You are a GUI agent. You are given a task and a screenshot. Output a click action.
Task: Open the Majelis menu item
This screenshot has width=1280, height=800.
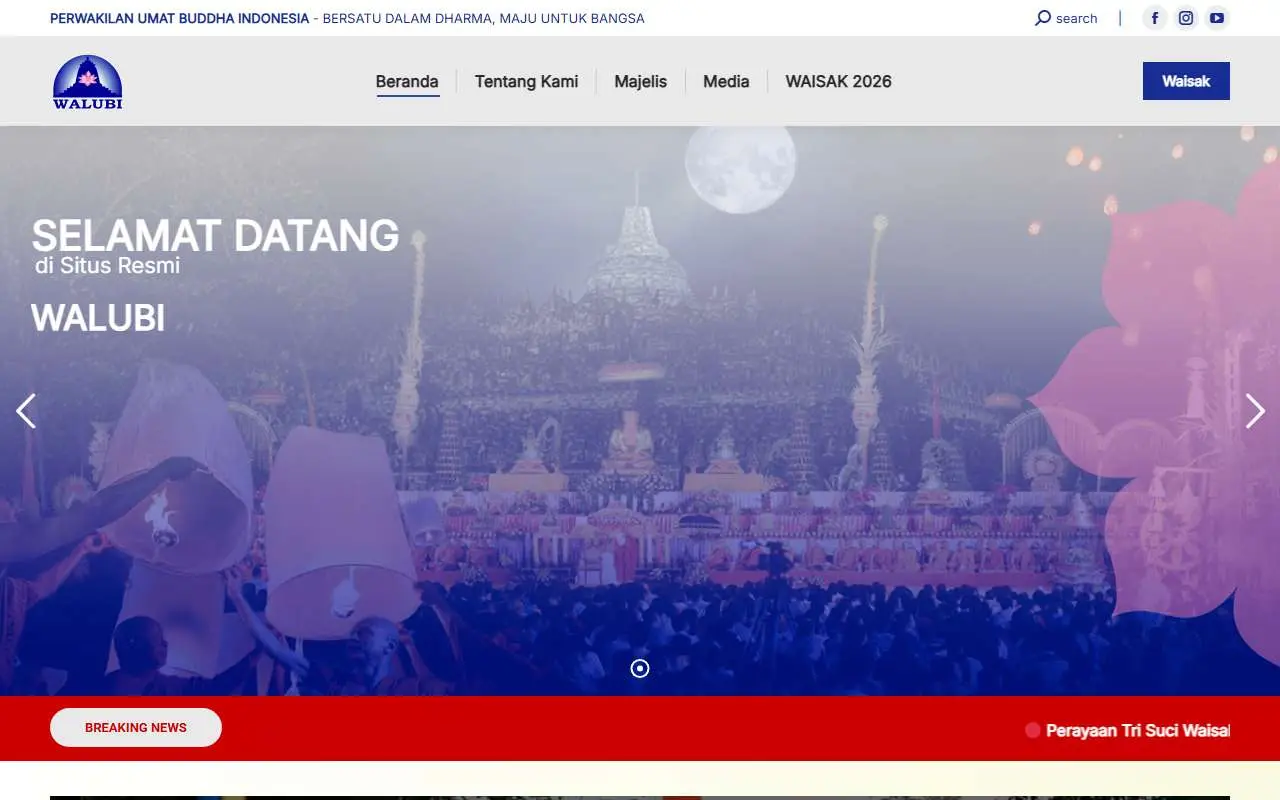coord(640,82)
